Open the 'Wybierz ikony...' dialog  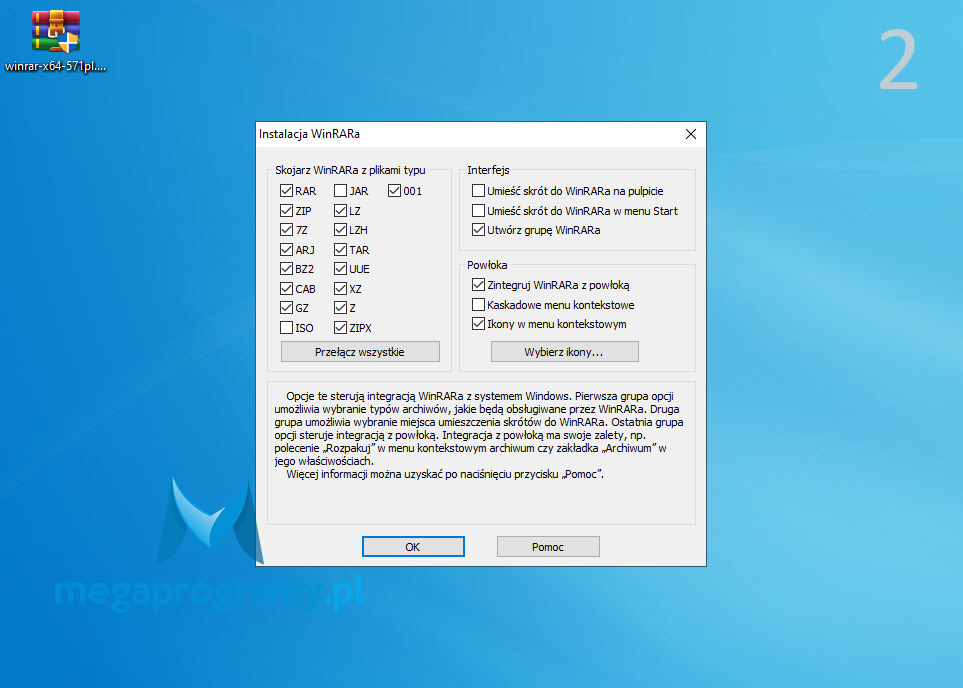click(x=564, y=352)
